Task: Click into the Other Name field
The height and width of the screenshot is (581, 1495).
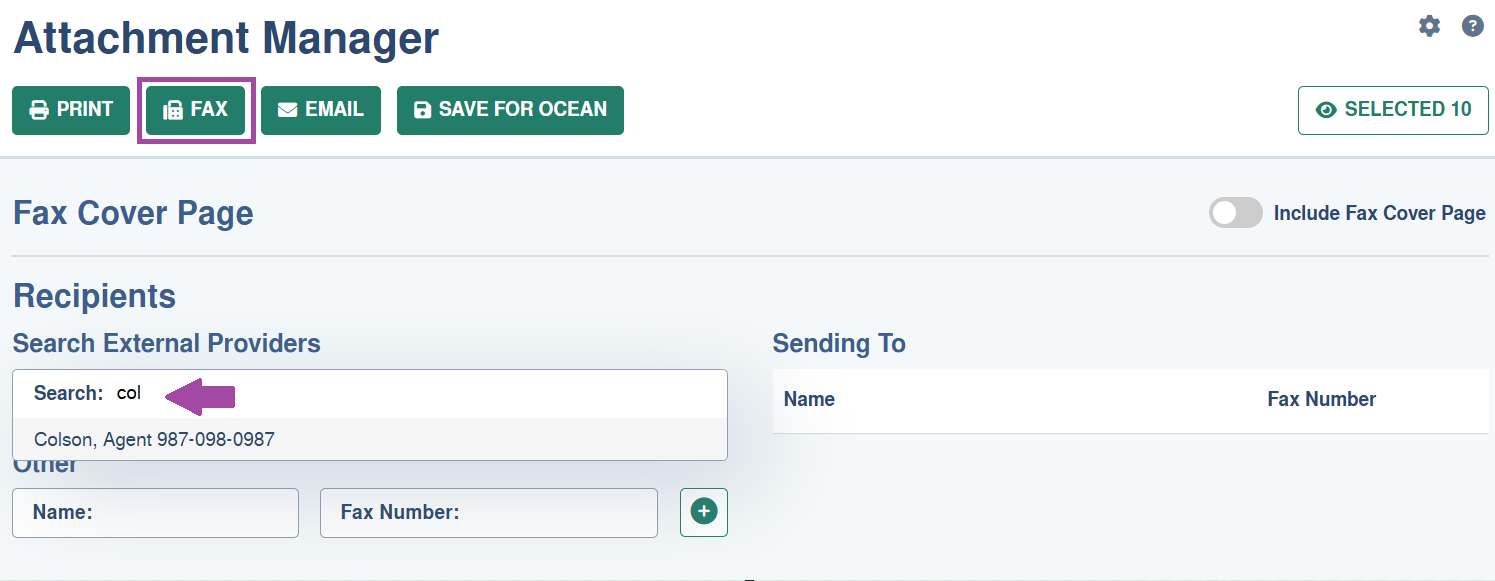Action: (155, 513)
